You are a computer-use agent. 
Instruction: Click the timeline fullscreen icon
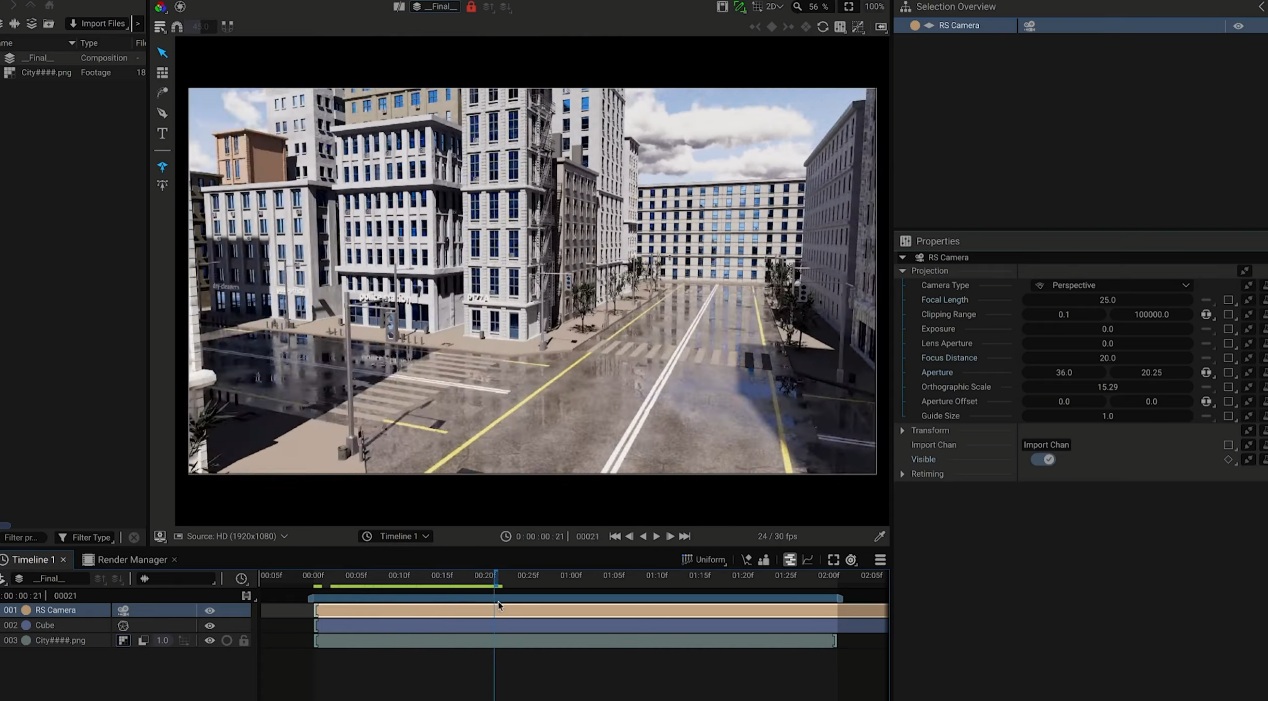(x=833, y=560)
